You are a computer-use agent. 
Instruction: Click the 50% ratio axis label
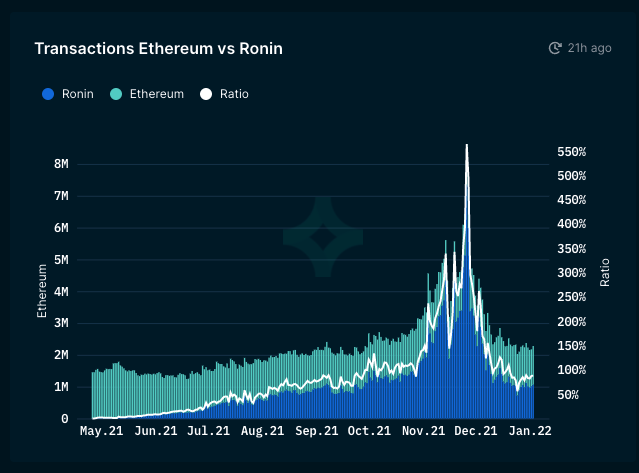point(568,395)
